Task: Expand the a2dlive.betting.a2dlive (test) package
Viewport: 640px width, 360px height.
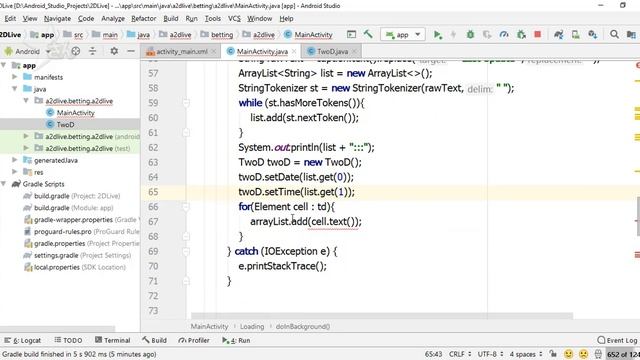Action: click(26, 148)
